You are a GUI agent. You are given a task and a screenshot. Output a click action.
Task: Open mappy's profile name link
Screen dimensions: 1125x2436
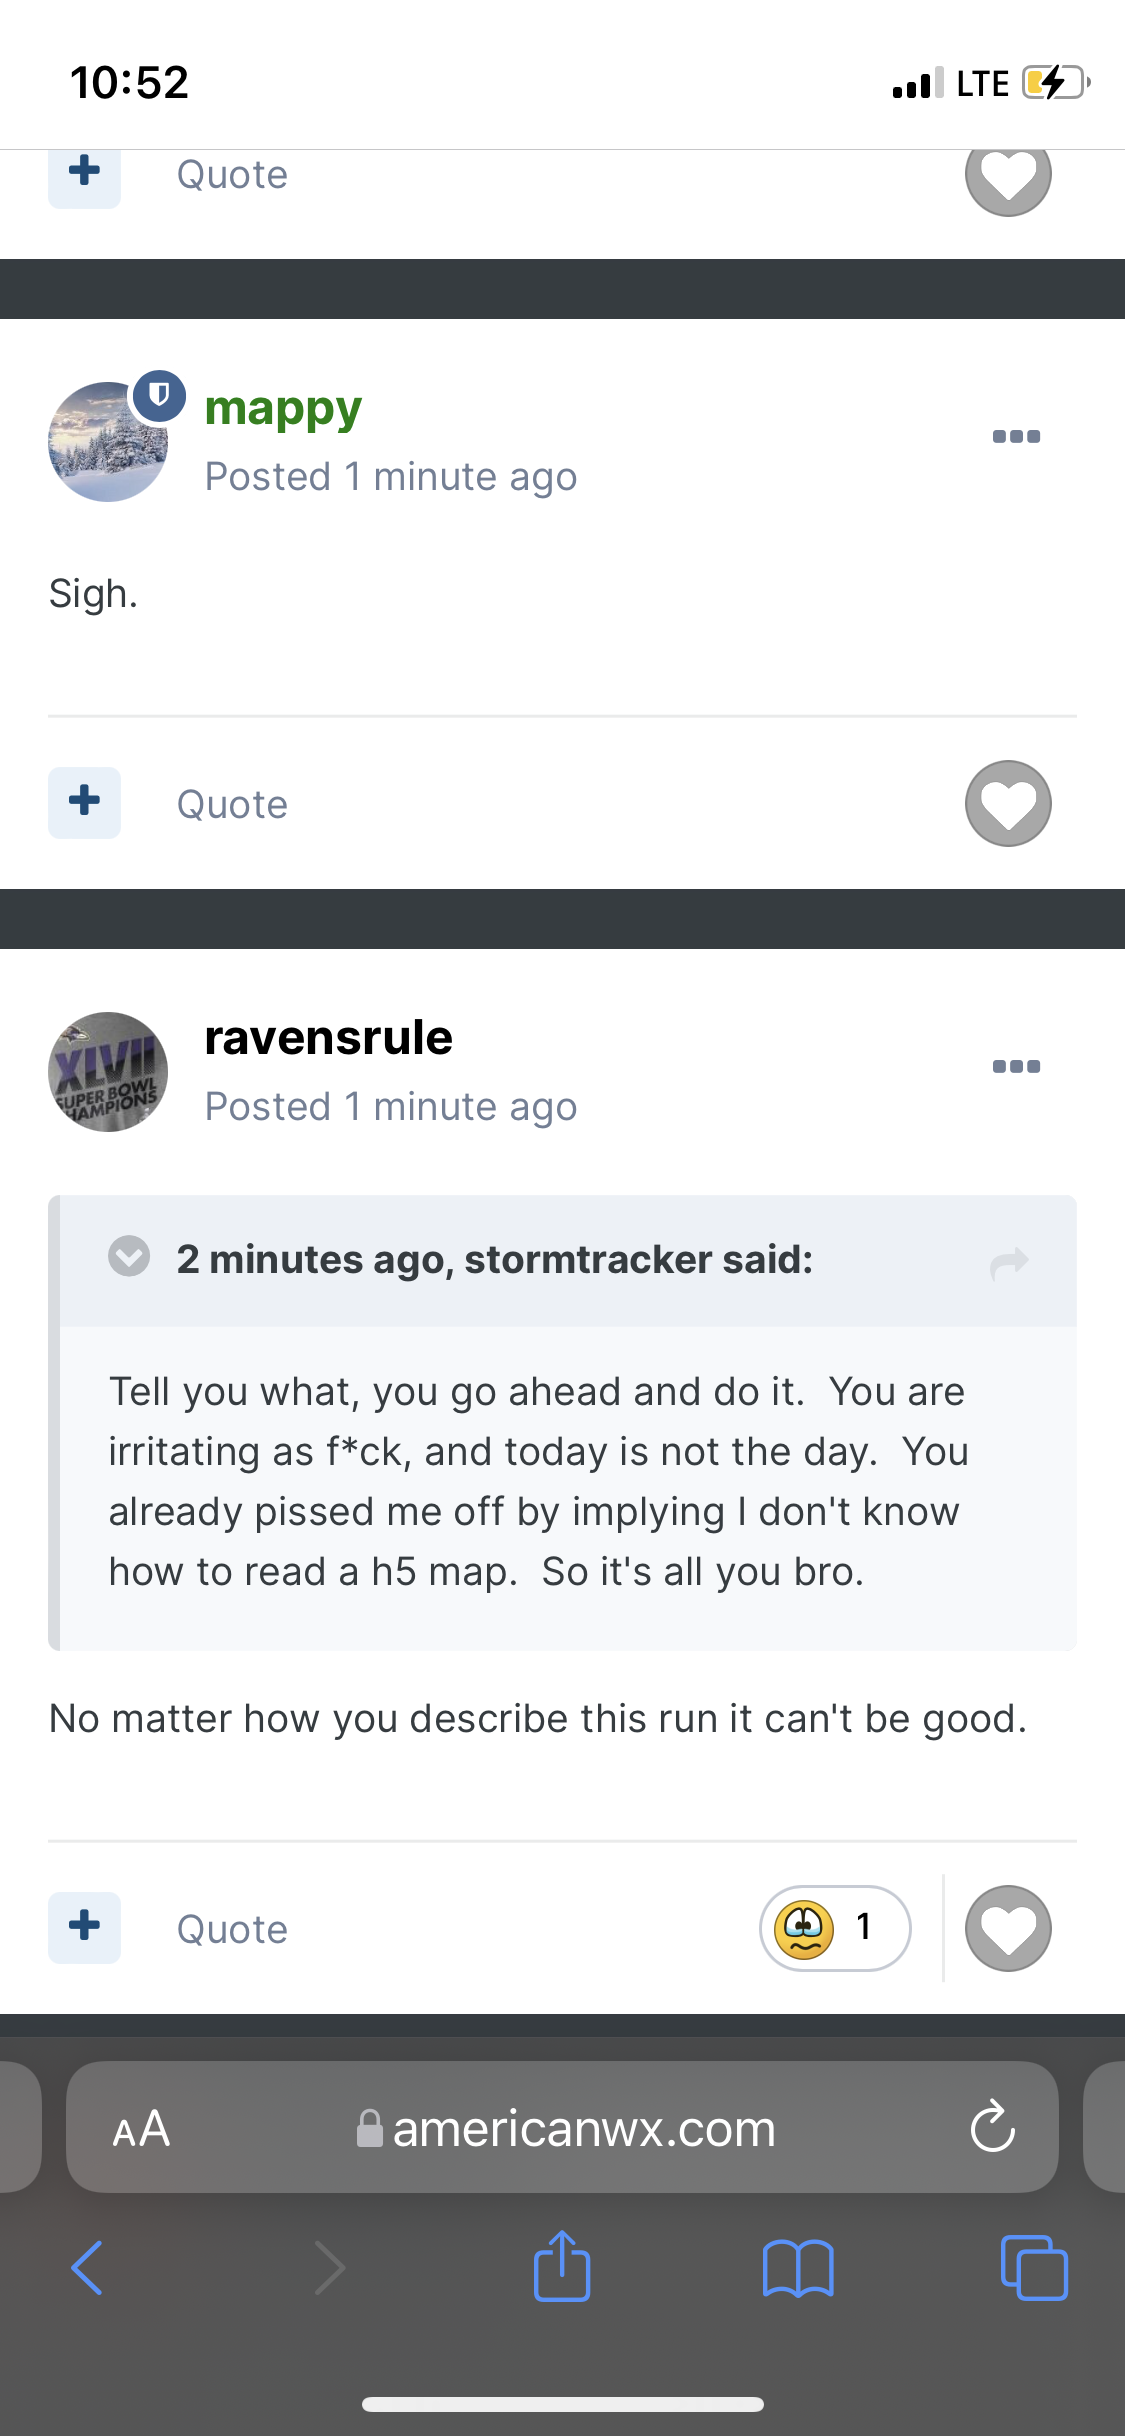pos(283,409)
